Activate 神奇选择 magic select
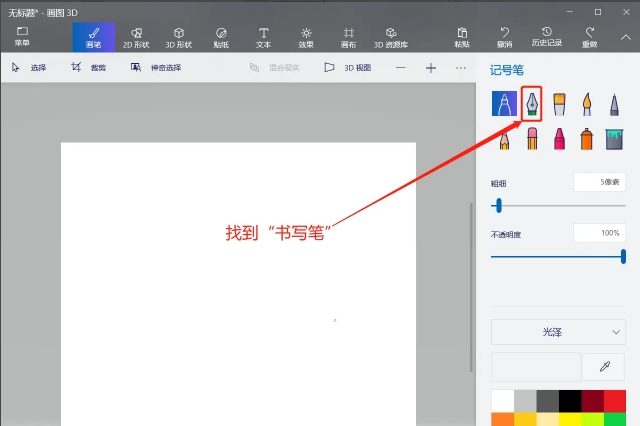 (x=156, y=67)
